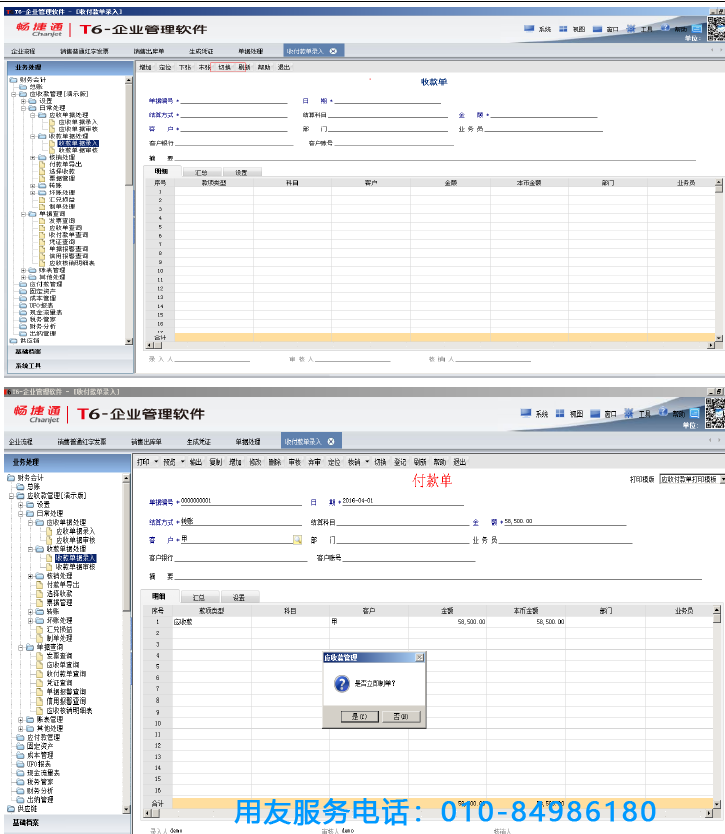
Task: Open 工具 icon in upper window header
Action: pyautogui.click(x=631, y=28)
